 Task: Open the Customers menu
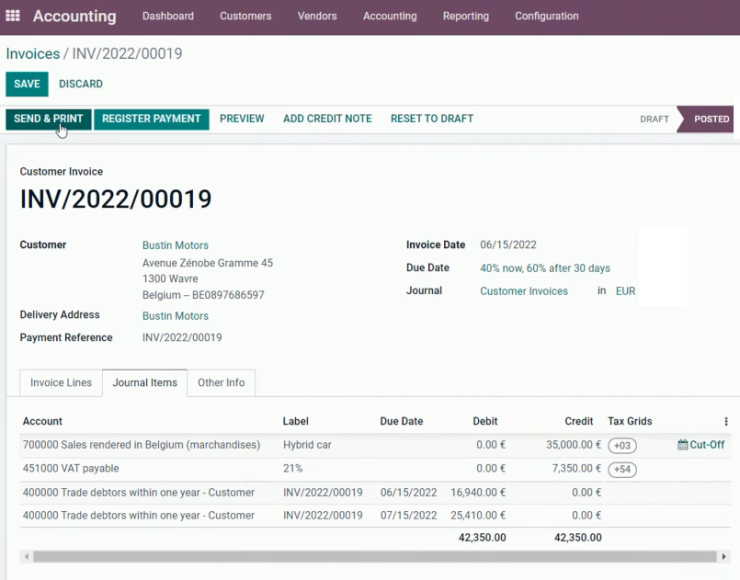(x=245, y=16)
